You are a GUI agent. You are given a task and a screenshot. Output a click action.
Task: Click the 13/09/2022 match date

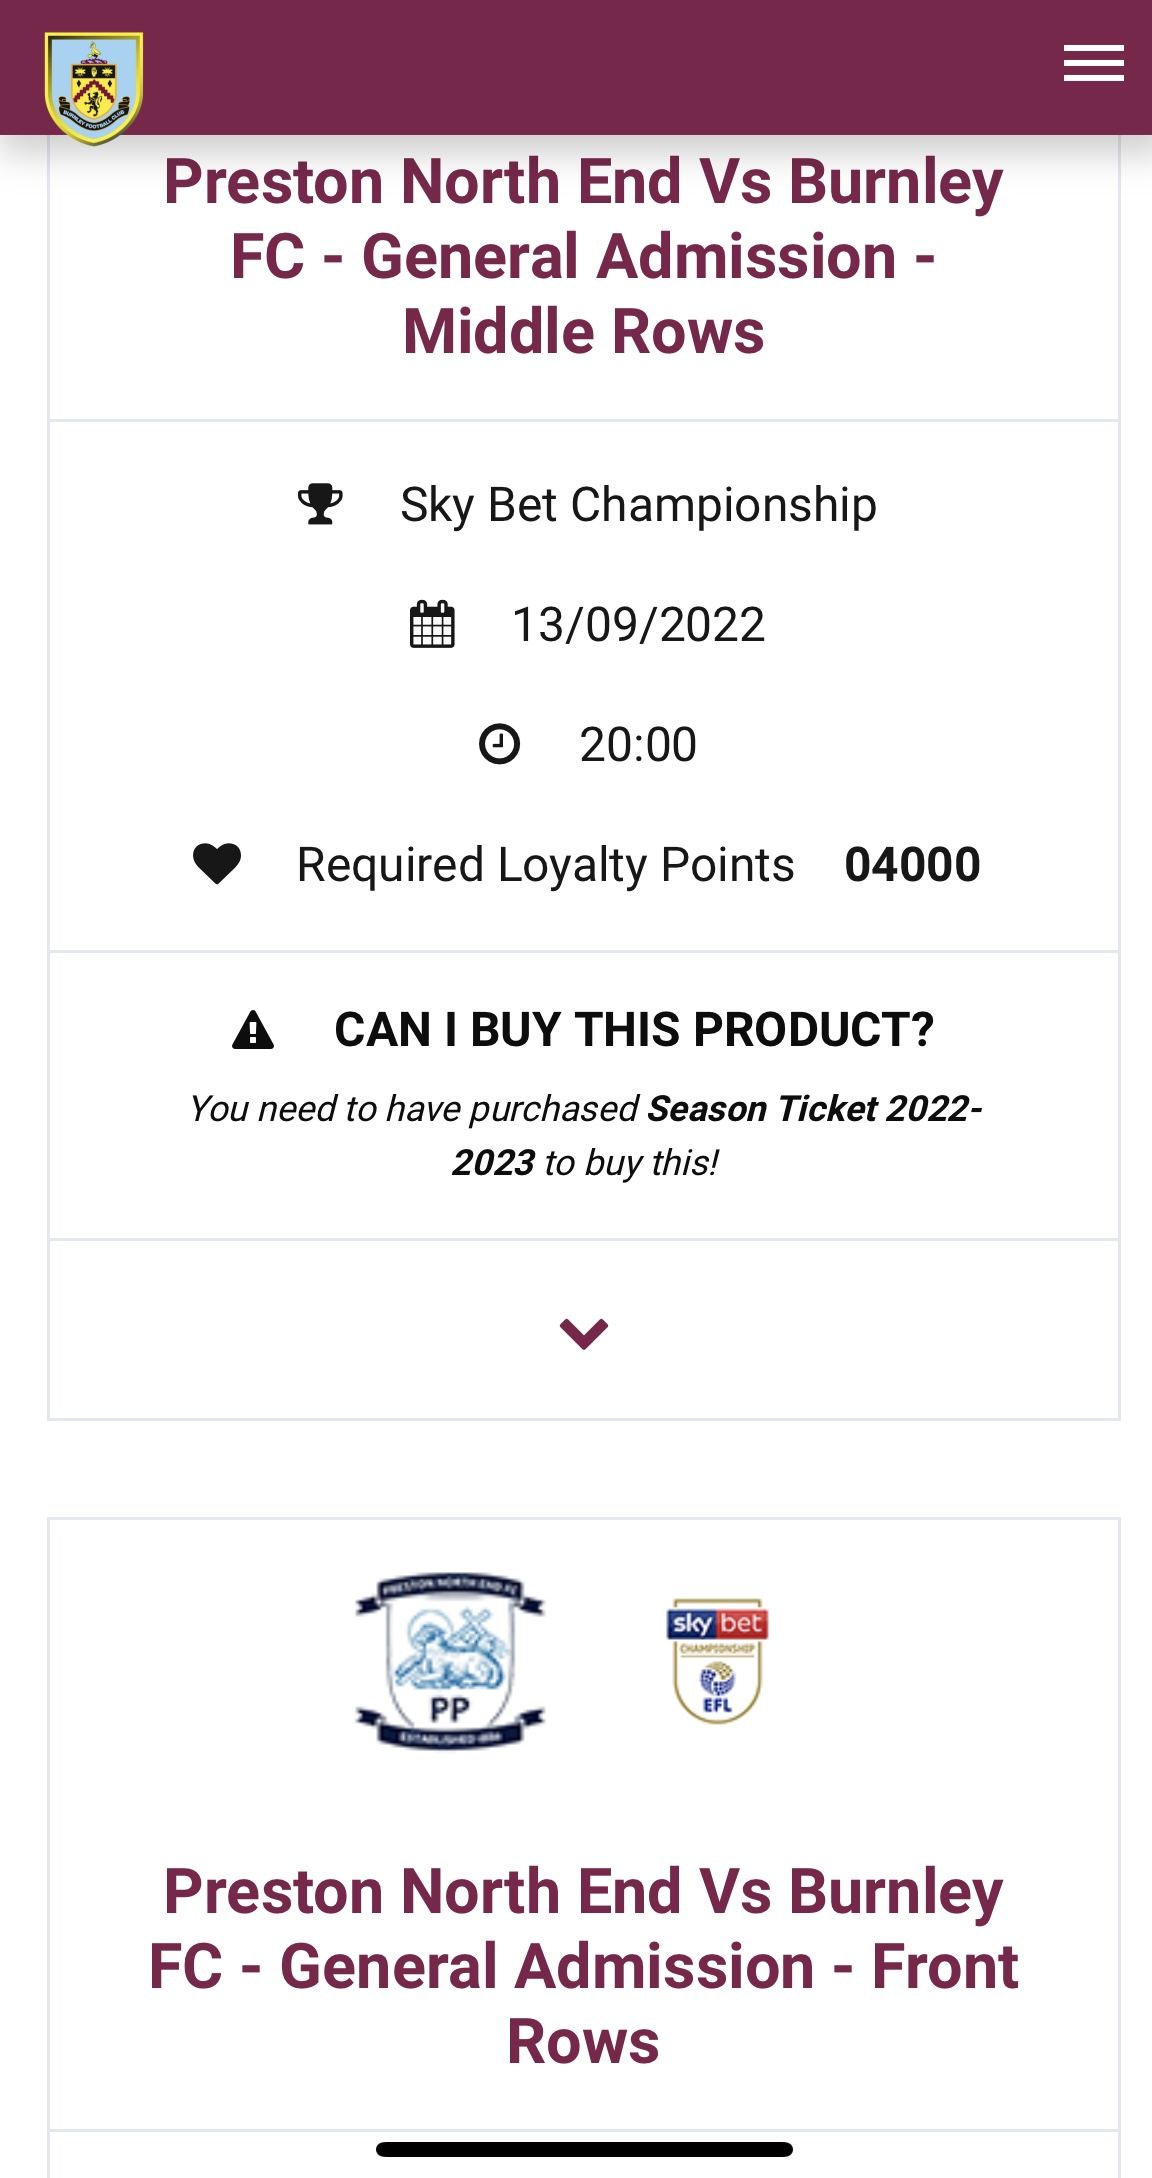638,625
